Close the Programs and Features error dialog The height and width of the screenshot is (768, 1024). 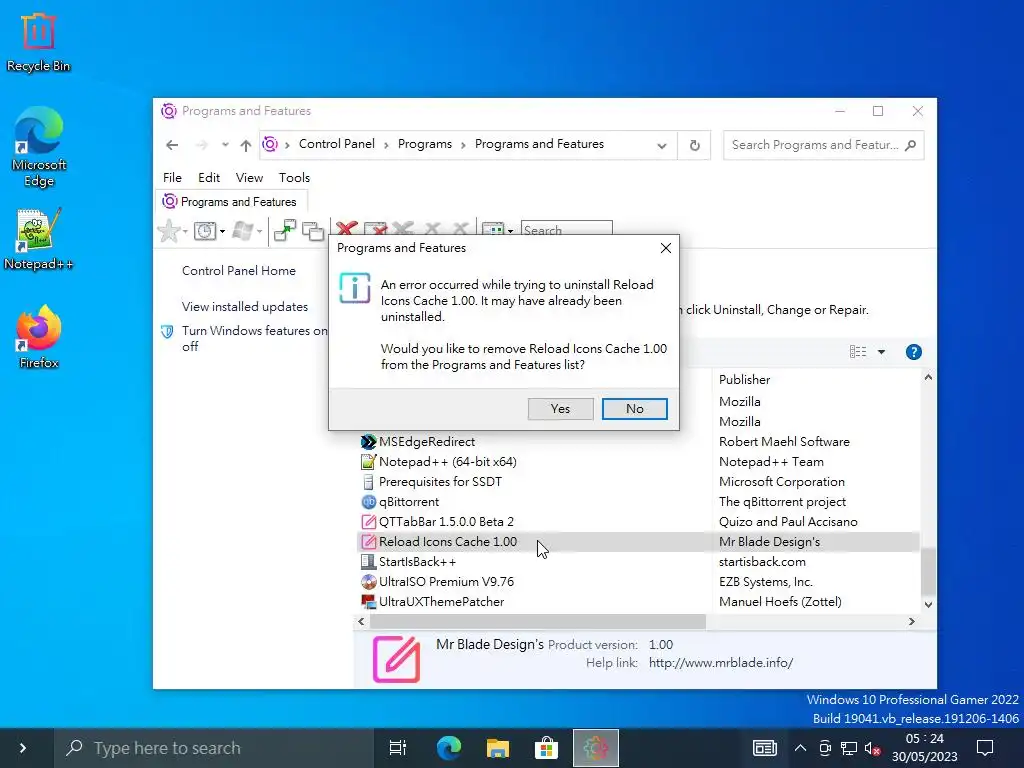click(x=665, y=248)
